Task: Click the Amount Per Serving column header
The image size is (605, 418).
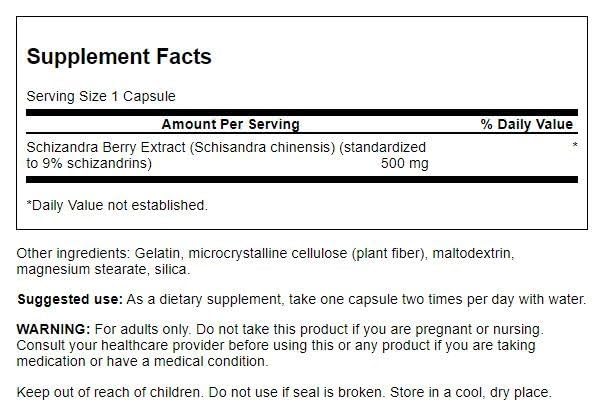Action: pos(230,124)
